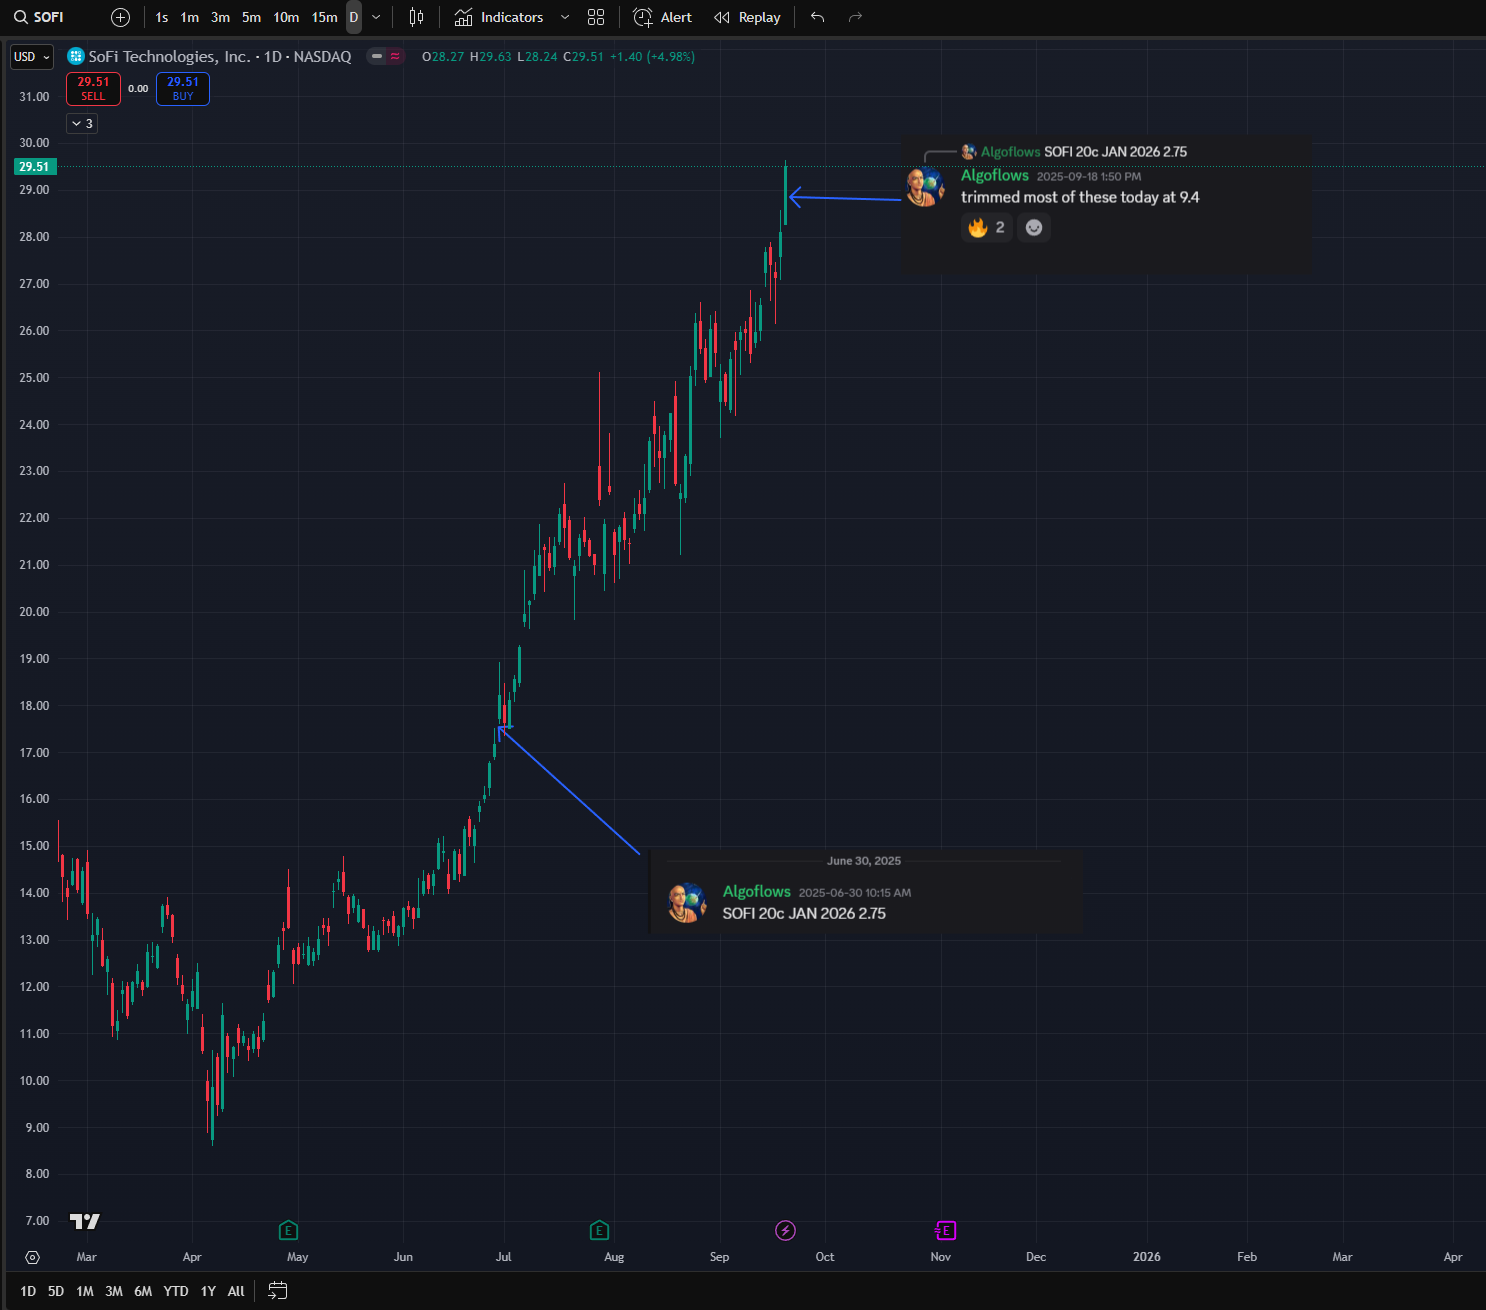Create an Alert
Viewport: 1486px width, 1310px height.
663,17
